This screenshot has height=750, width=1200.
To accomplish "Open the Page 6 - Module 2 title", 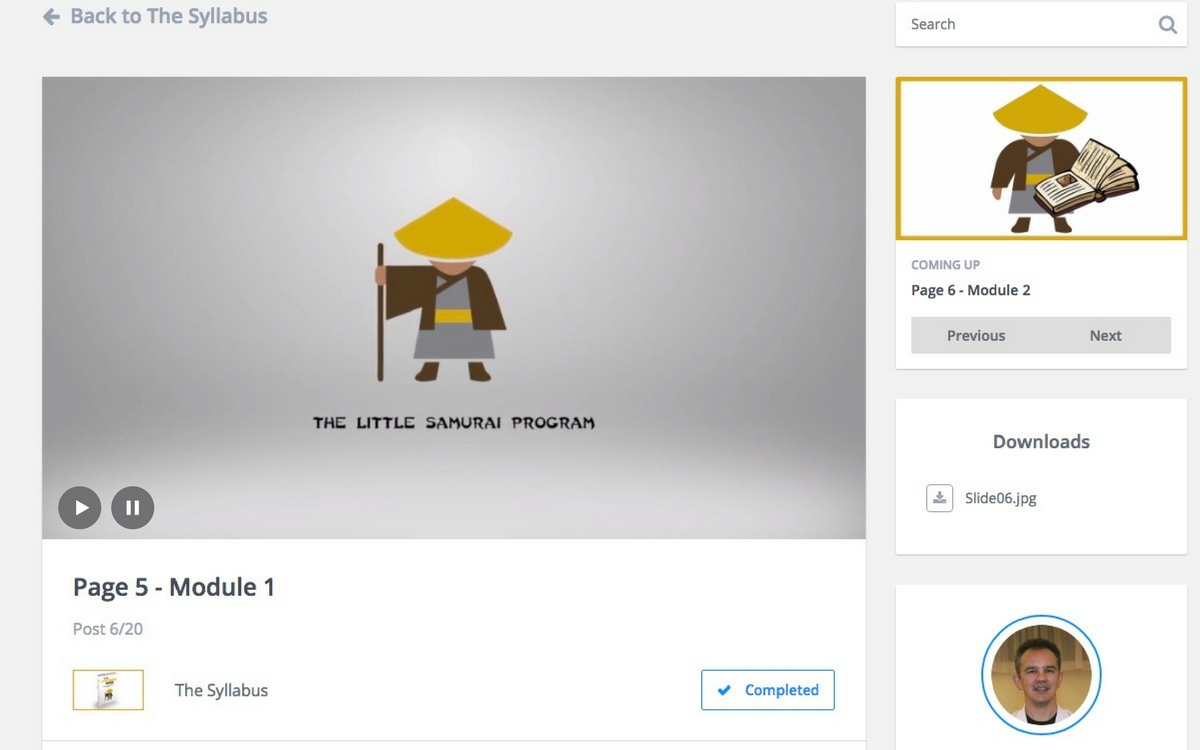I will coord(971,290).
